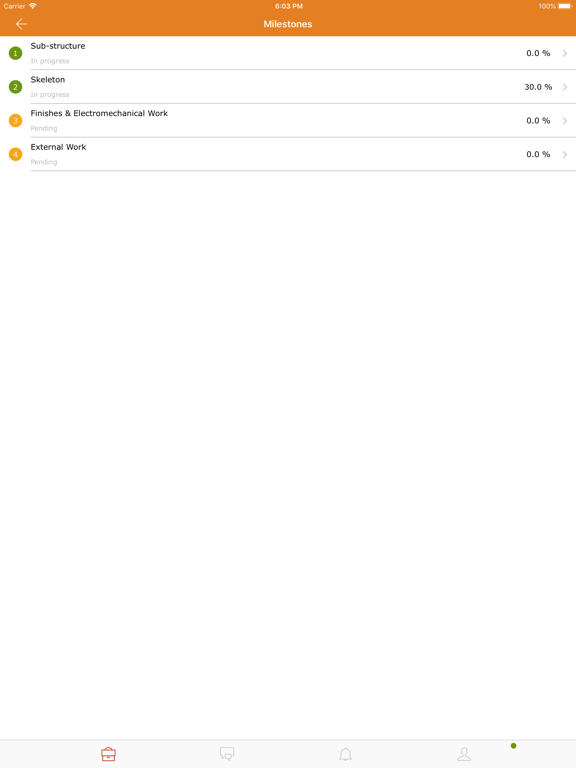Expand Finishes & Electromechanical Work chevron

click(x=565, y=120)
